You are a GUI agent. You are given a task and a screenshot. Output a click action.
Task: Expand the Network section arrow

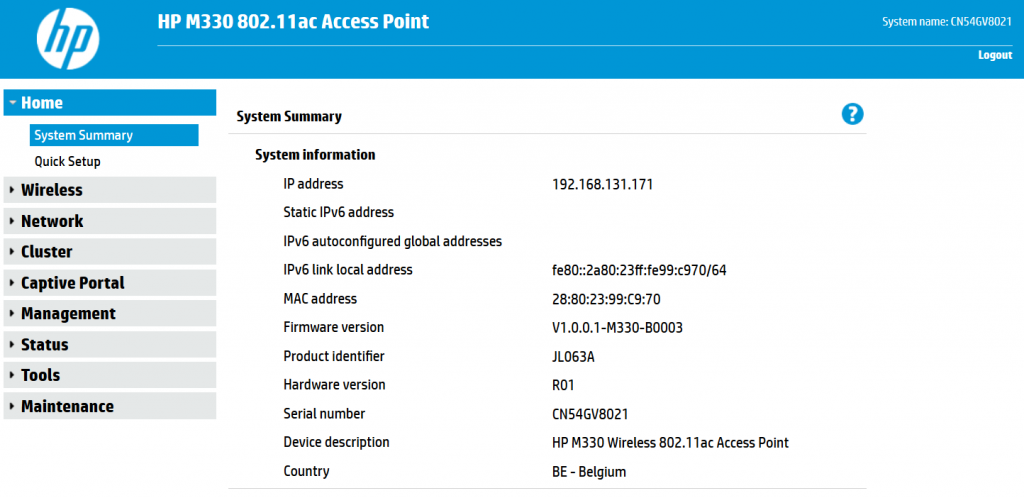[x=12, y=221]
